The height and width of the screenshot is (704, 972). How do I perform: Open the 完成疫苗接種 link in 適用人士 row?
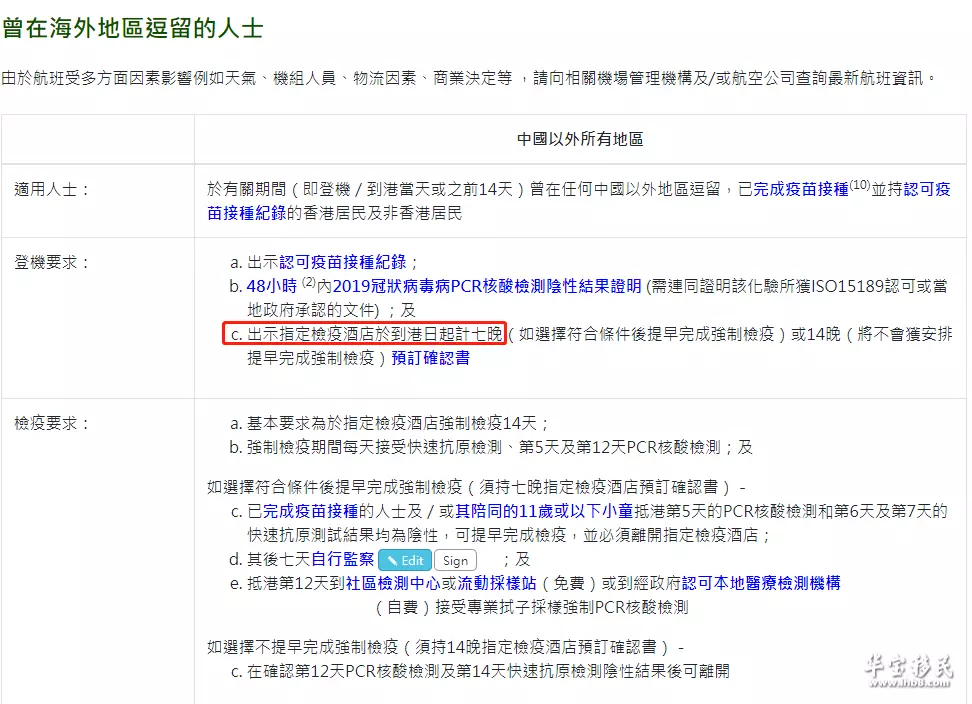[800, 189]
